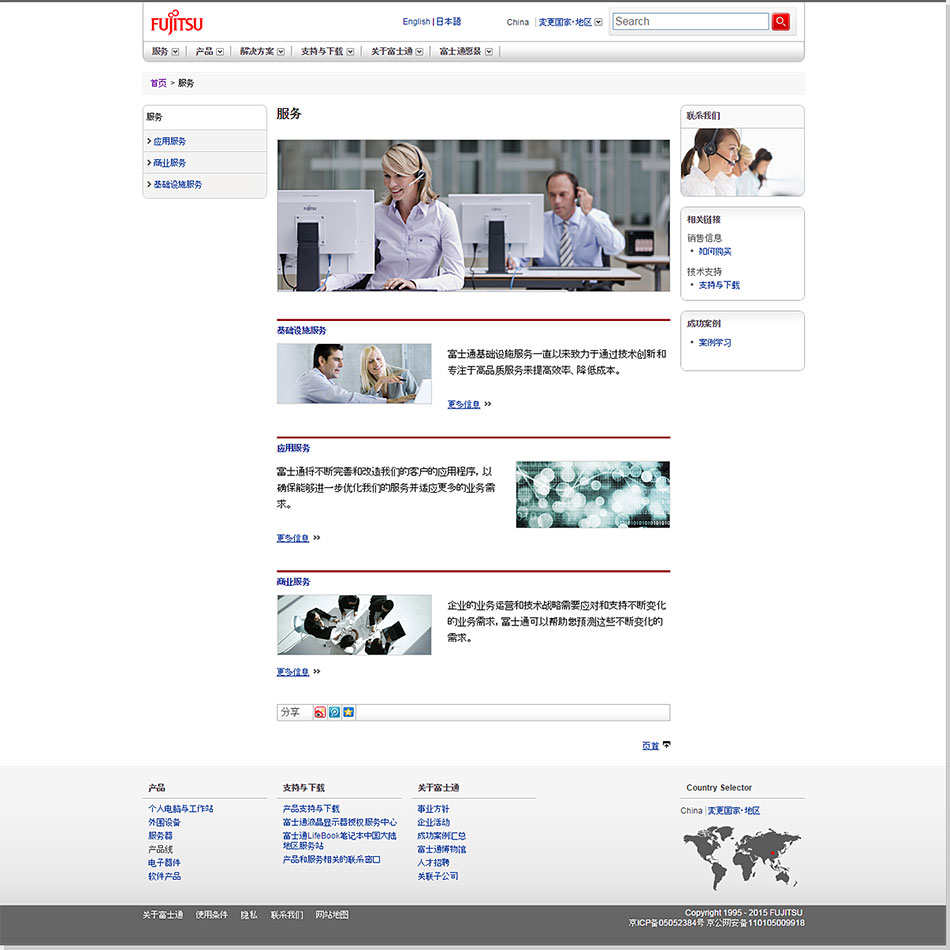
Task: Share page via Tencent Weibo icon
Action: click(x=334, y=712)
